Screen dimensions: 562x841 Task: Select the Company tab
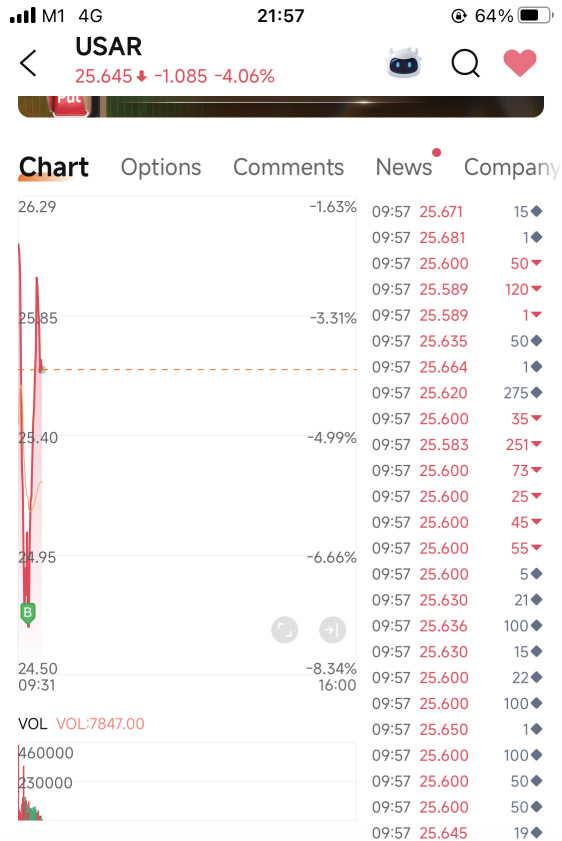[x=512, y=167]
